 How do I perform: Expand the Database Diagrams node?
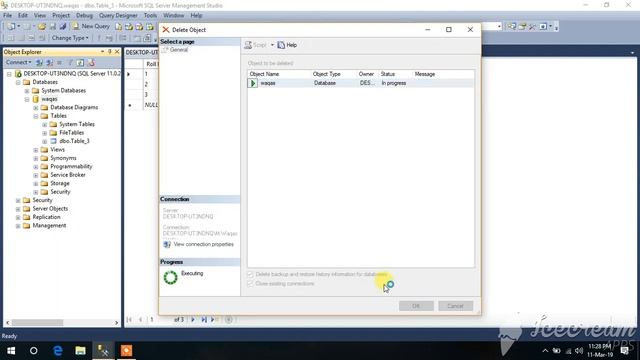tap(36, 108)
